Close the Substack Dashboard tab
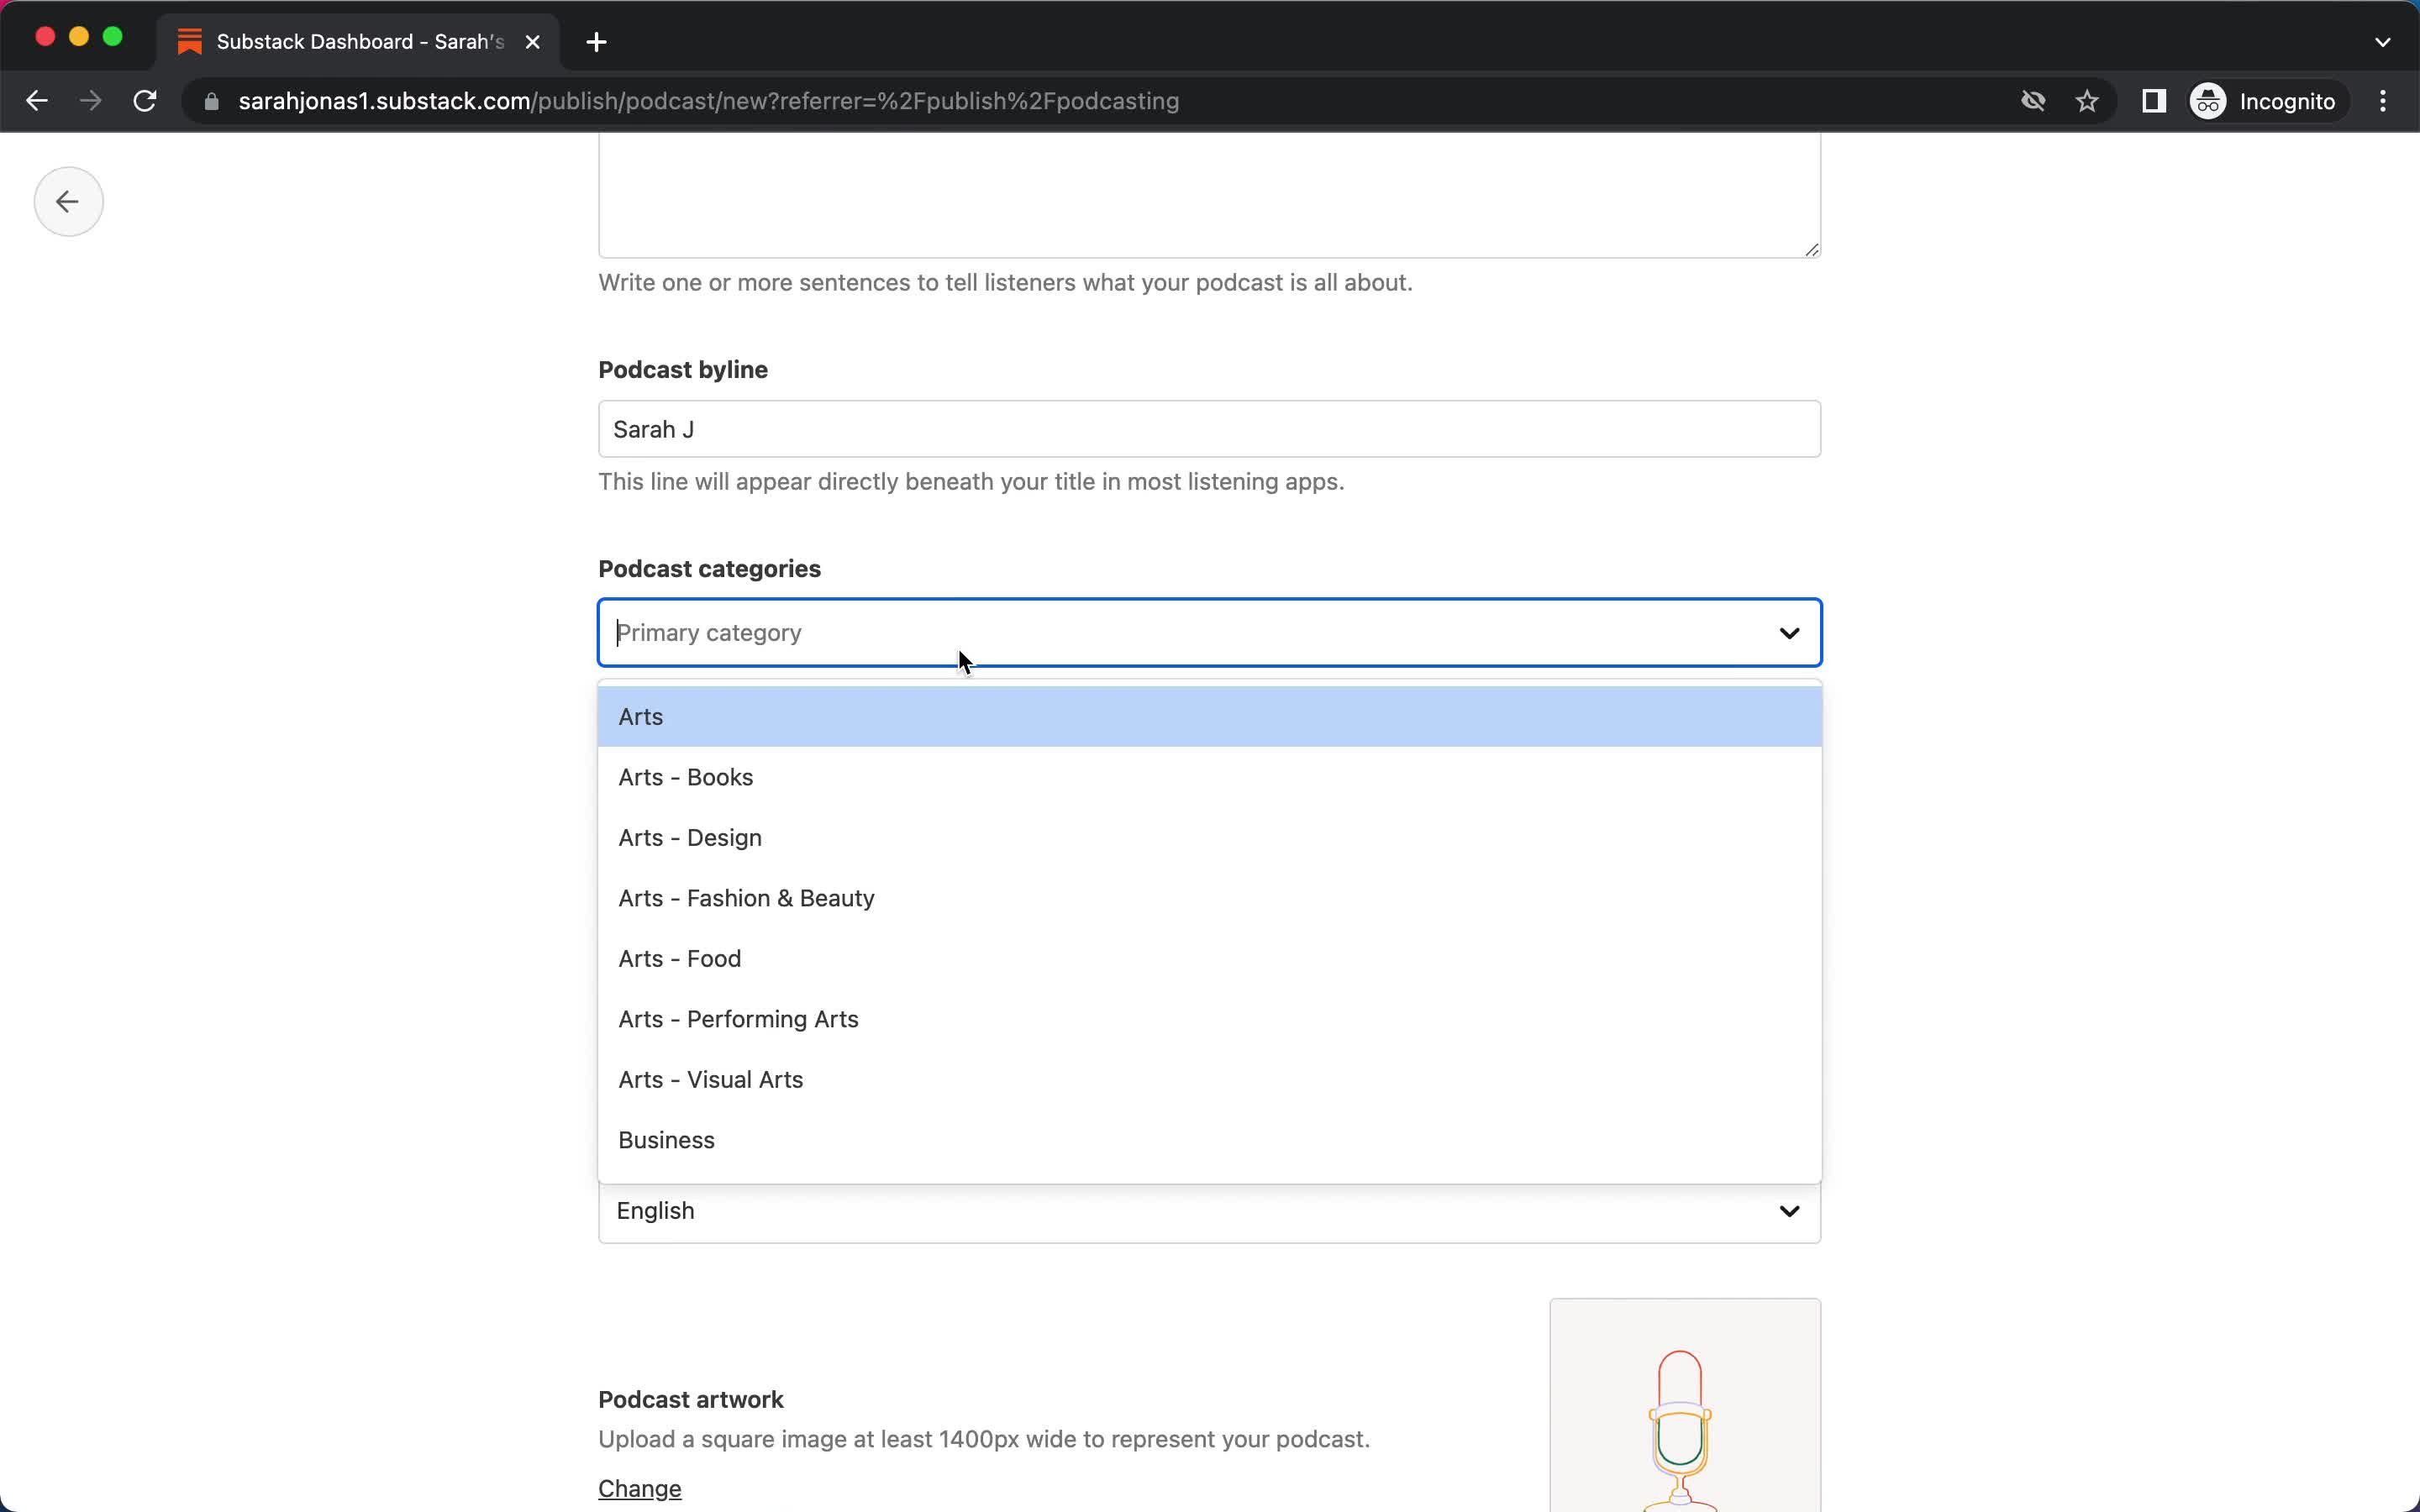The height and width of the screenshot is (1512, 2420). coord(533,42)
